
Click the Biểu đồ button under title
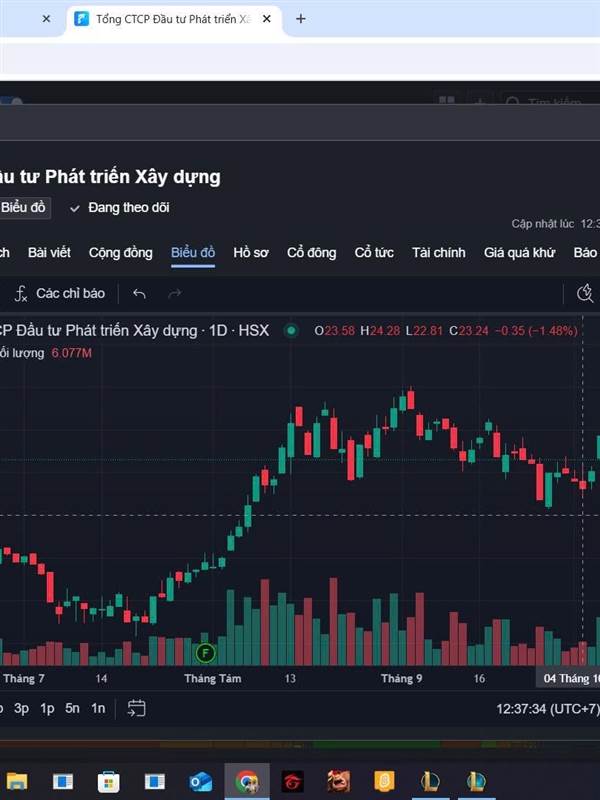tap(24, 207)
